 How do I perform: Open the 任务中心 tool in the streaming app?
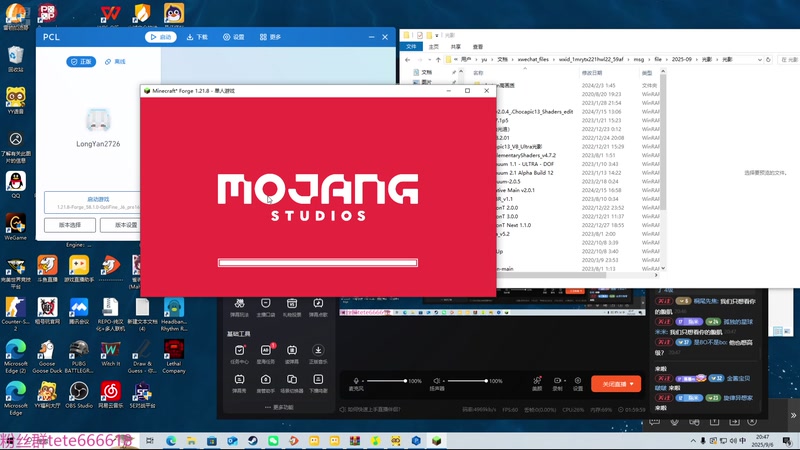[239, 355]
